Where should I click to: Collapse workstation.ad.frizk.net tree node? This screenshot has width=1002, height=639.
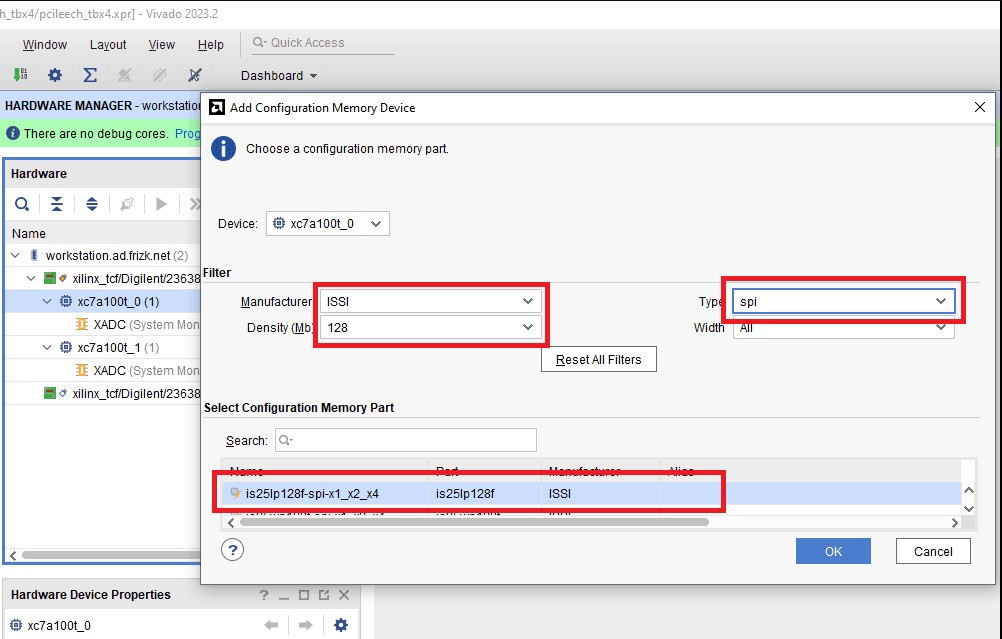[x=15, y=256]
